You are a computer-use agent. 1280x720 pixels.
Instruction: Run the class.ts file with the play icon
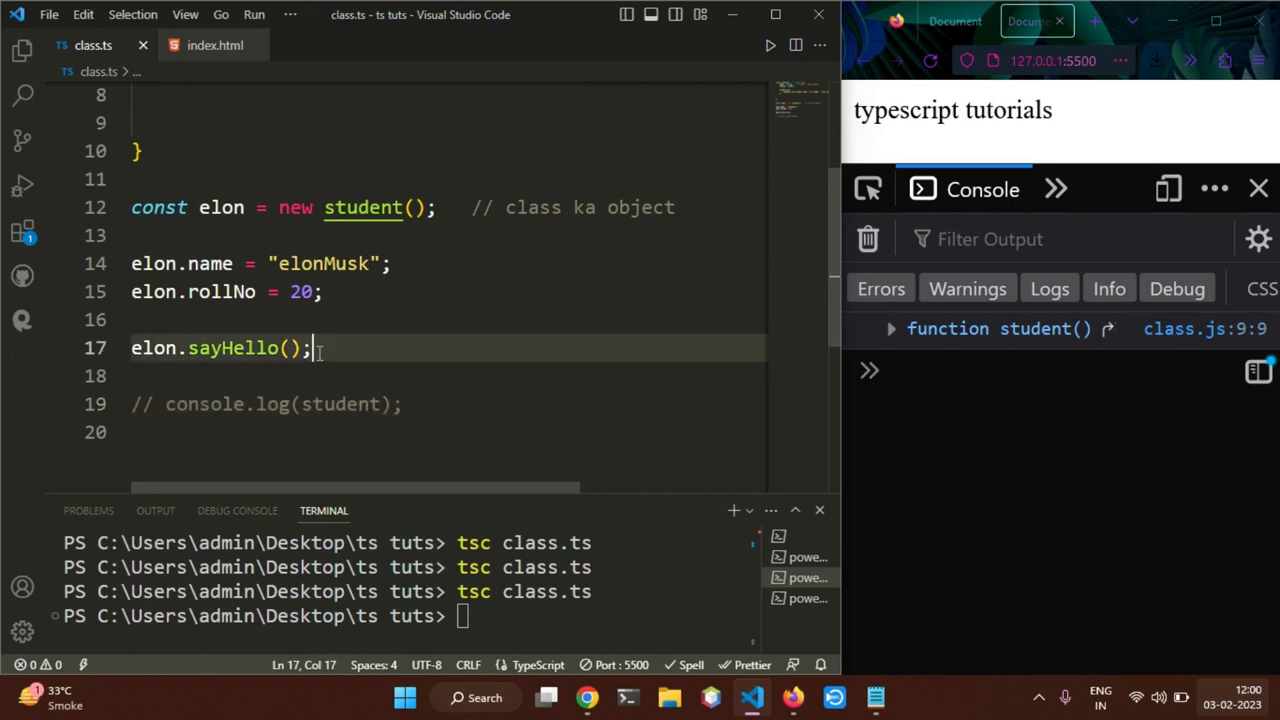[x=770, y=45]
